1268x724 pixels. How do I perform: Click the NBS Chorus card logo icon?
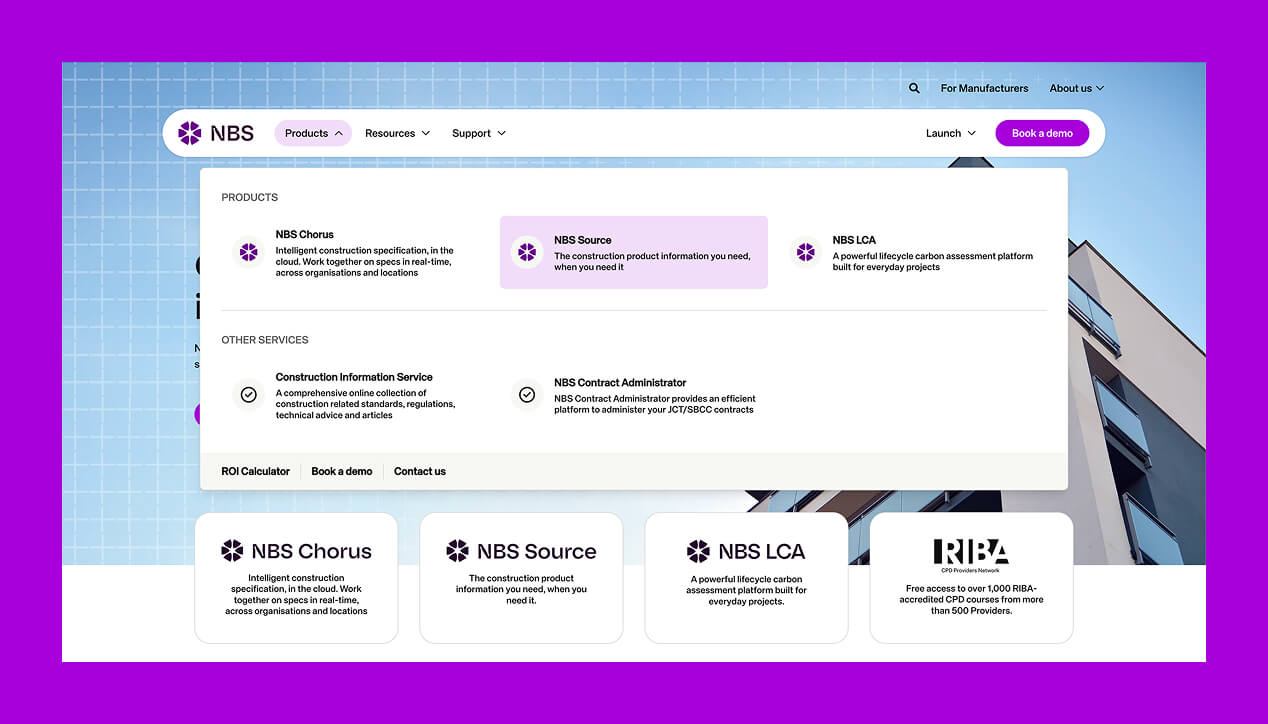232,551
